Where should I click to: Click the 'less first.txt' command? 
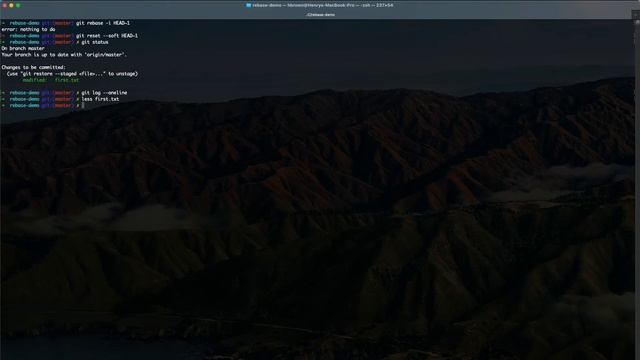[100, 99]
